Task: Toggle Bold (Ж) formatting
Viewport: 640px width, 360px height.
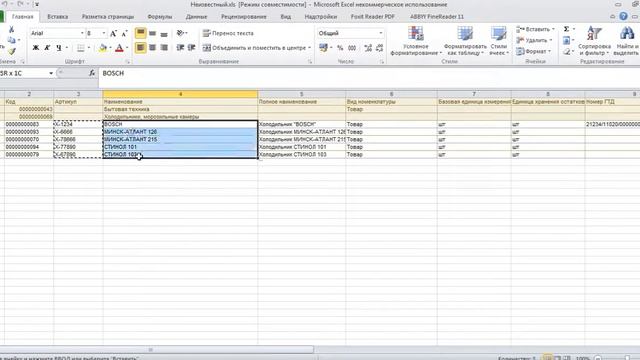Action: tap(36, 48)
